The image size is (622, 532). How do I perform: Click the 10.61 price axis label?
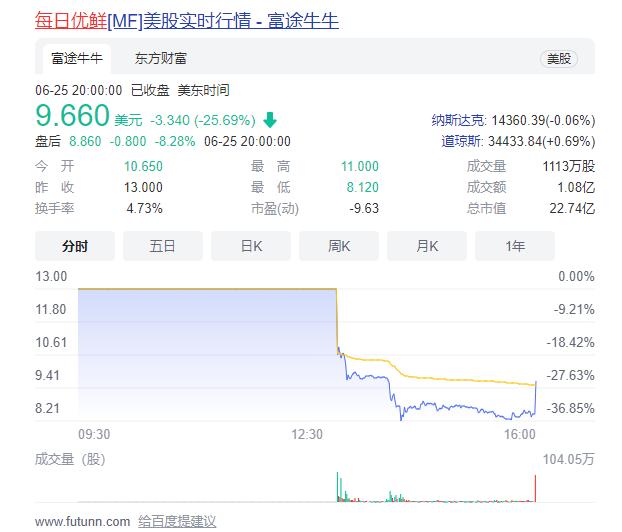click(x=51, y=342)
